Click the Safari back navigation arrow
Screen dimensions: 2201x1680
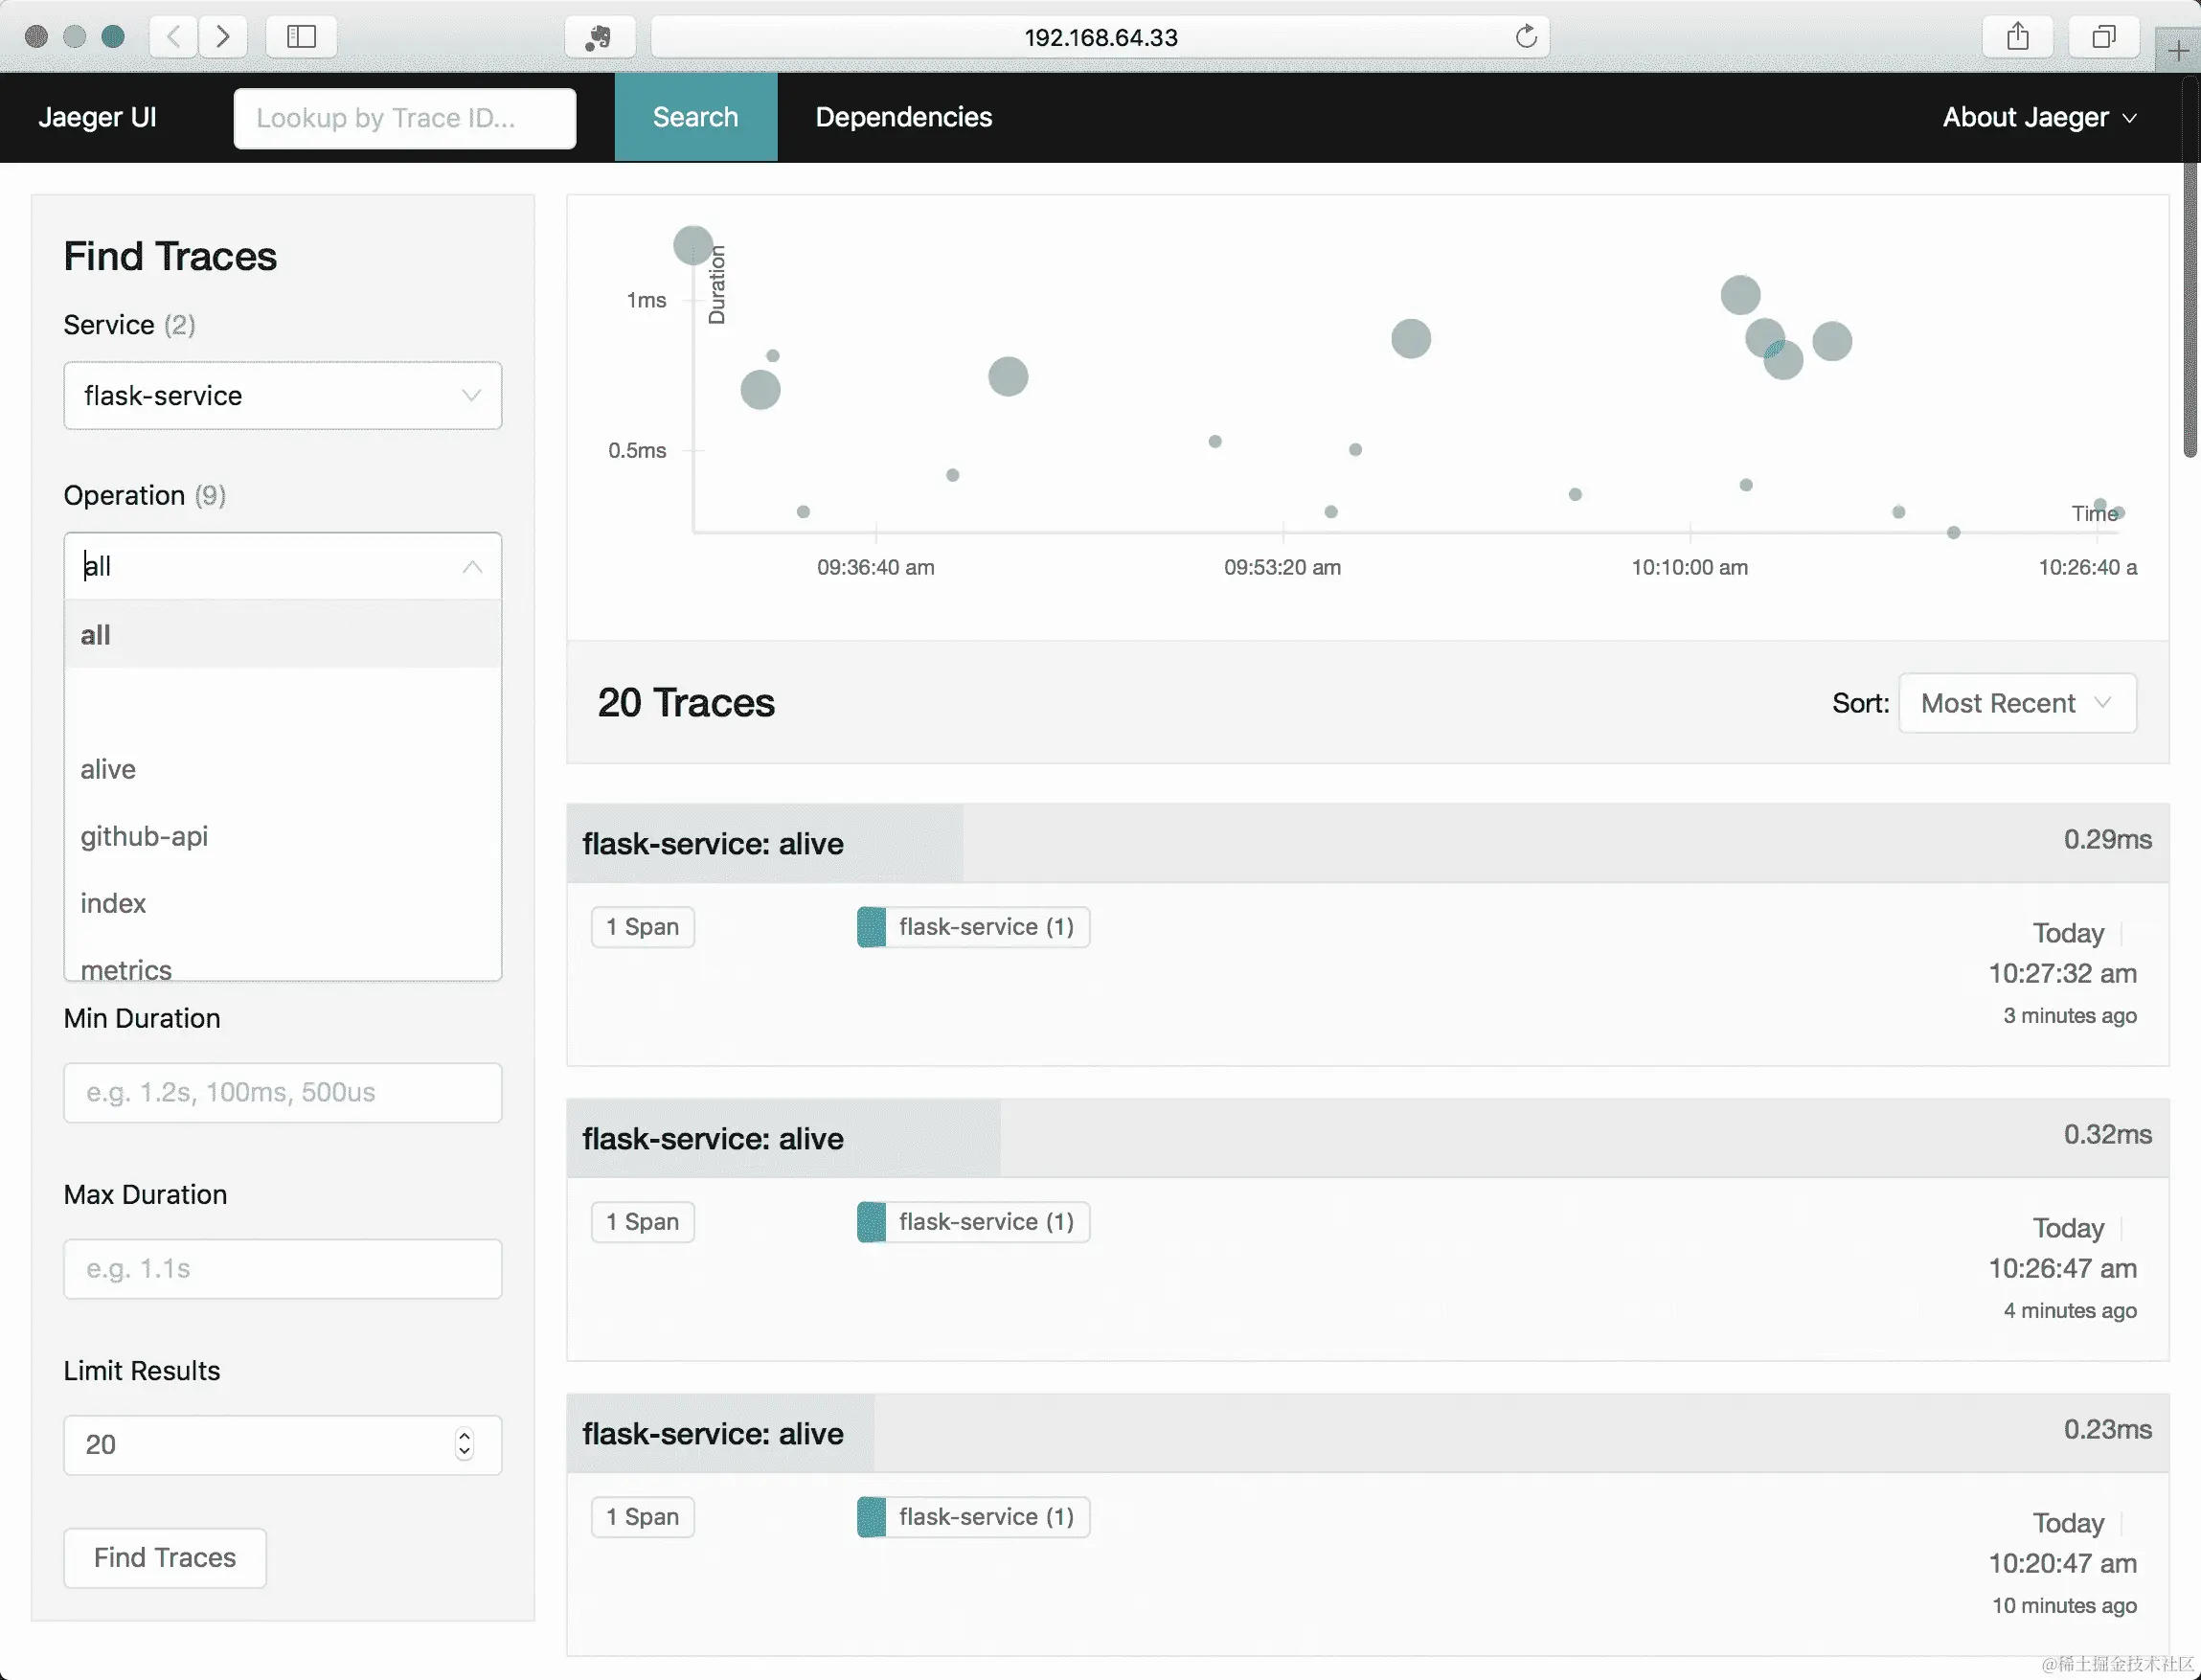174,37
